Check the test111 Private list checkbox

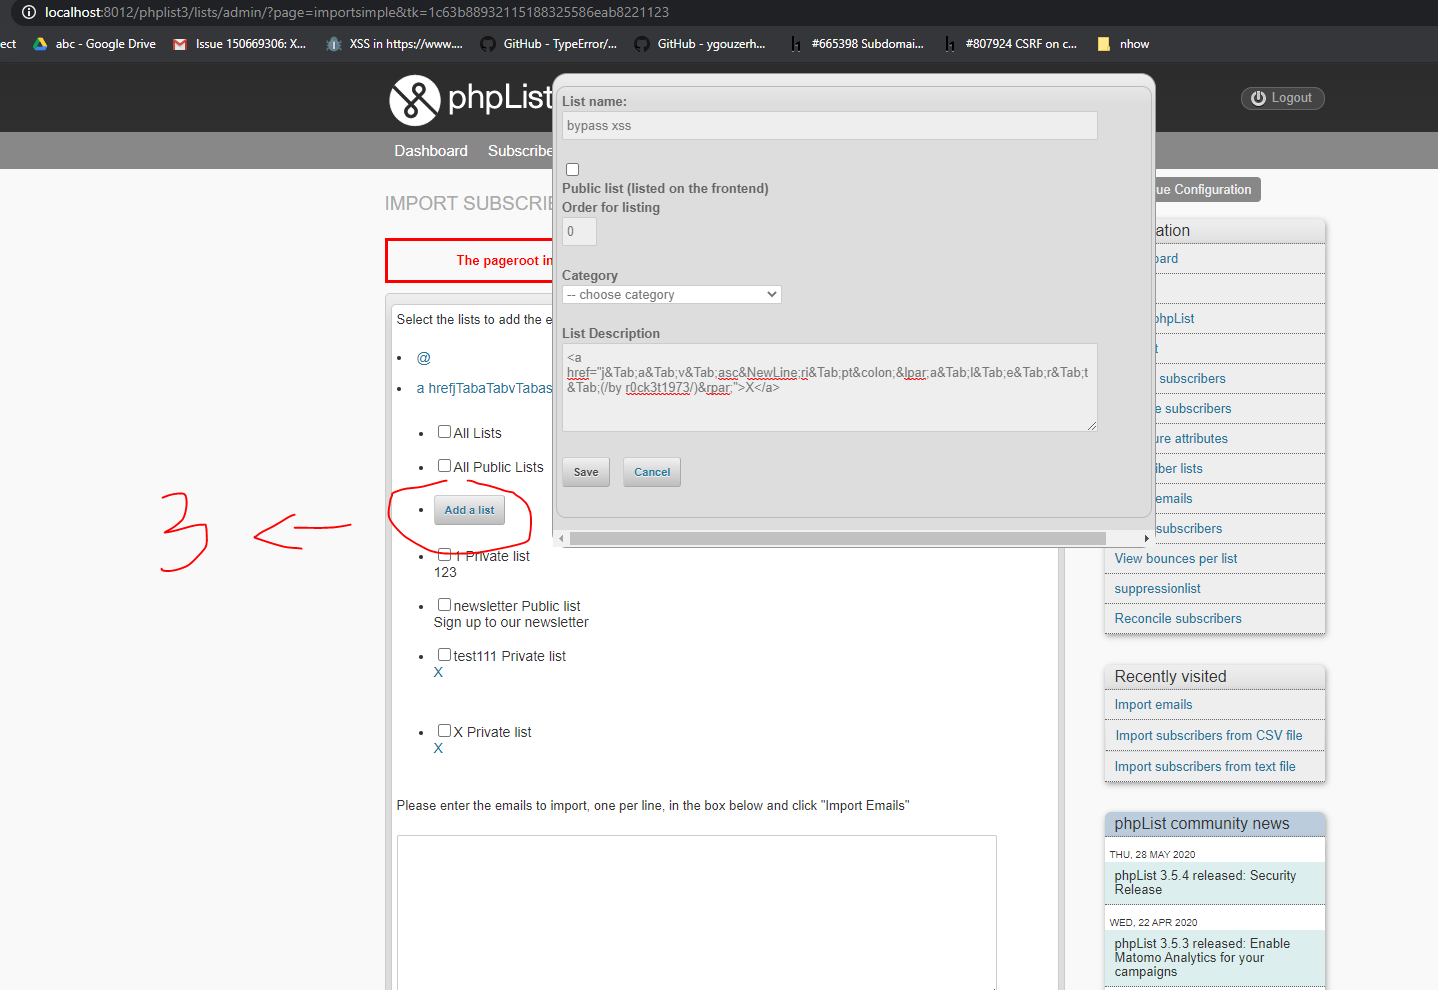click(x=444, y=655)
